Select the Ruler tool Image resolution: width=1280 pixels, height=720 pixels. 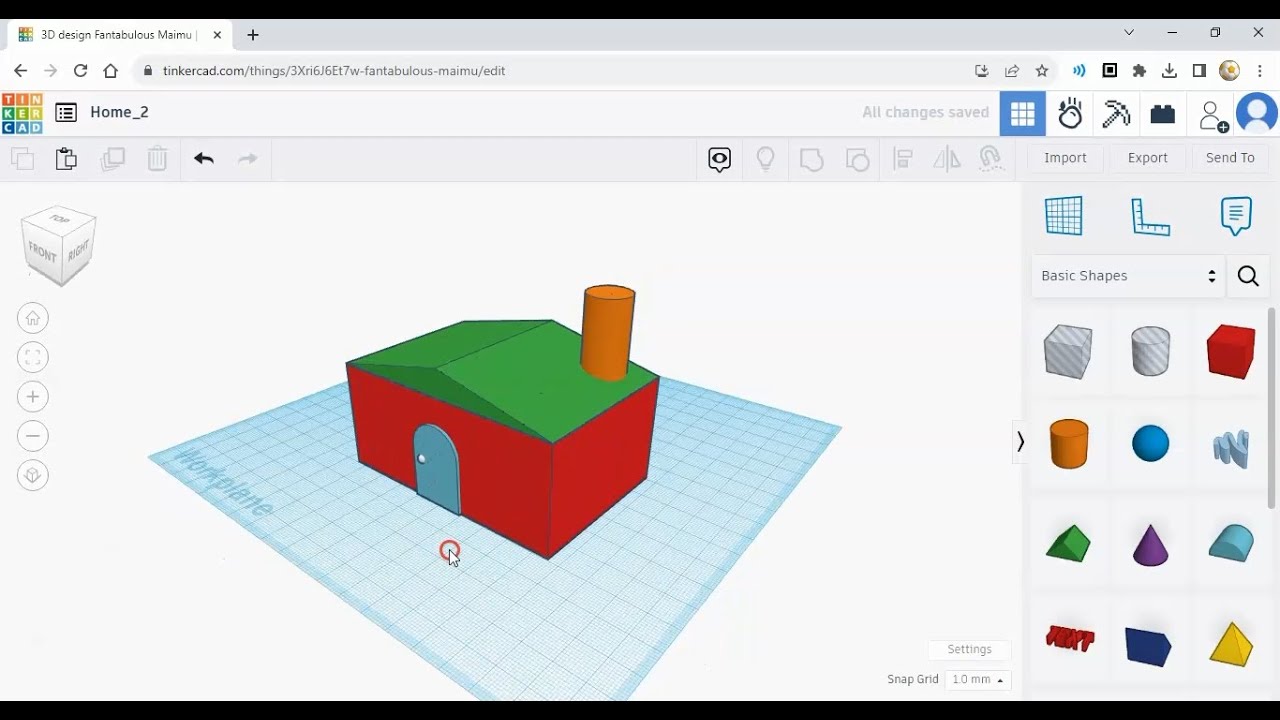click(x=1150, y=216)
